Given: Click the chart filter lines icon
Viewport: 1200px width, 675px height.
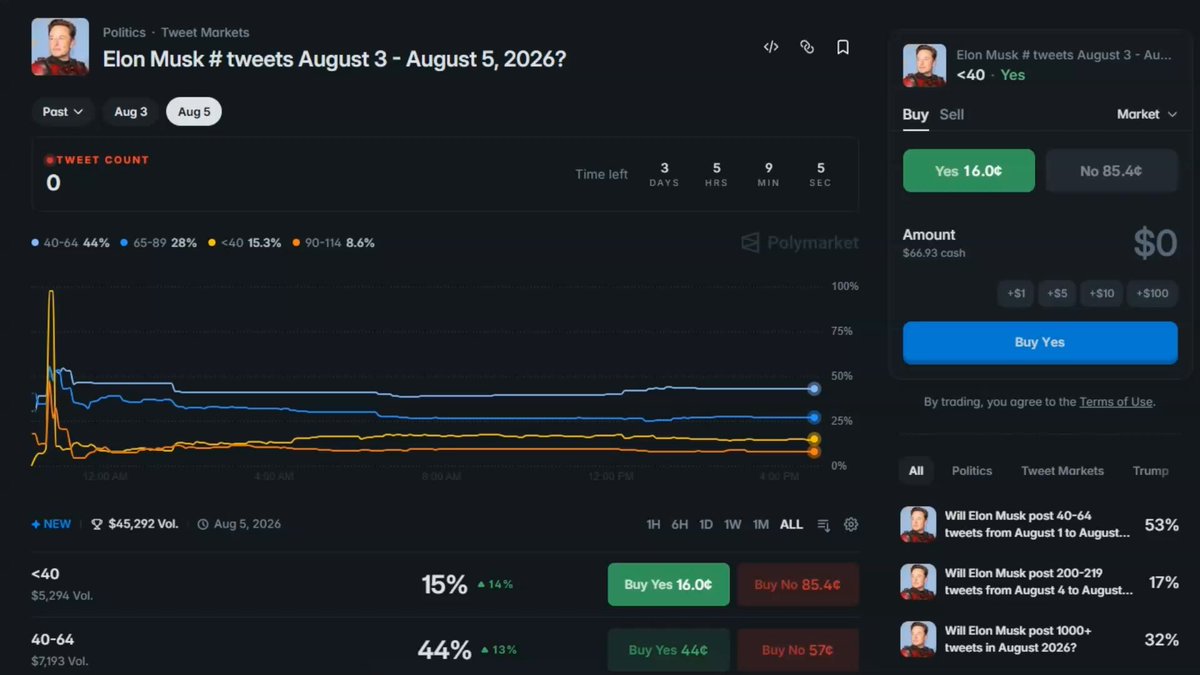Looking at the screenshot, I should 824,524.
